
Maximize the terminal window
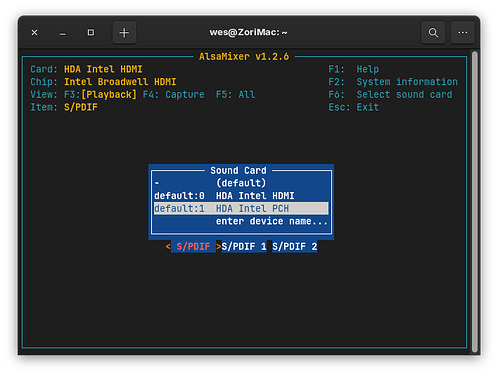point(91,33)
